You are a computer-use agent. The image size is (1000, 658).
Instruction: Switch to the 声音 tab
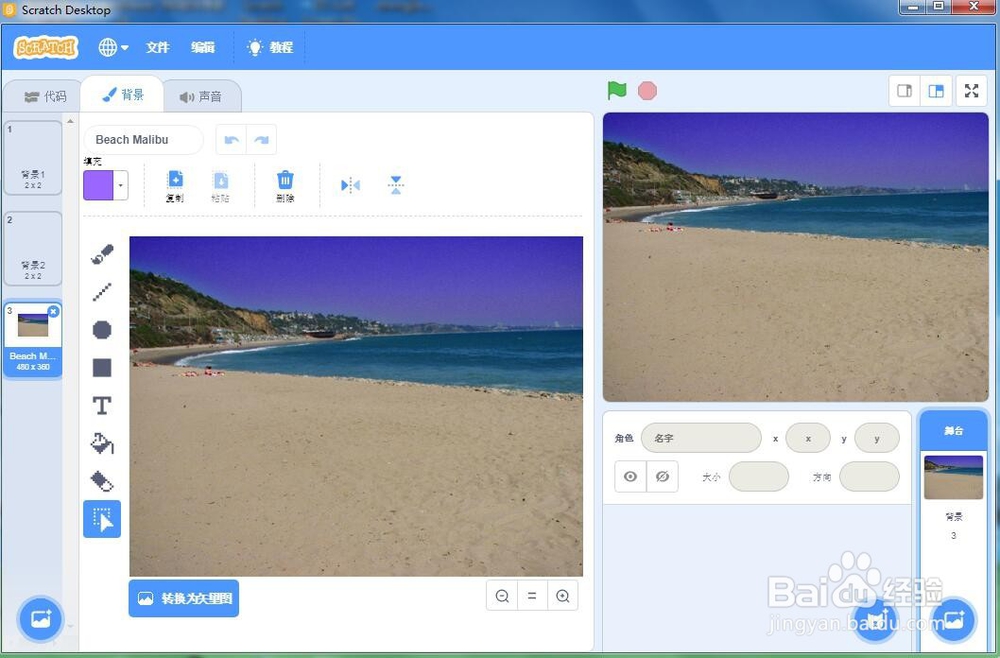(201, 96)
